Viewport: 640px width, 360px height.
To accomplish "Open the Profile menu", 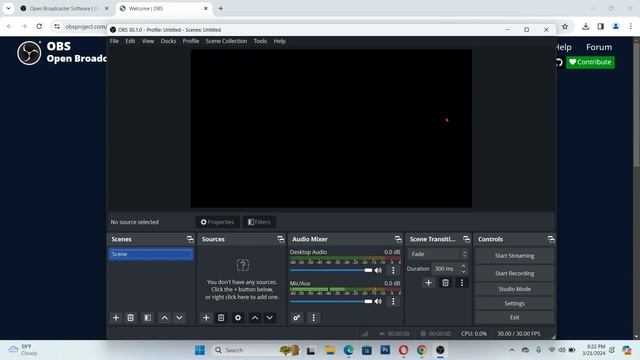I will click(x=191, y=41).
